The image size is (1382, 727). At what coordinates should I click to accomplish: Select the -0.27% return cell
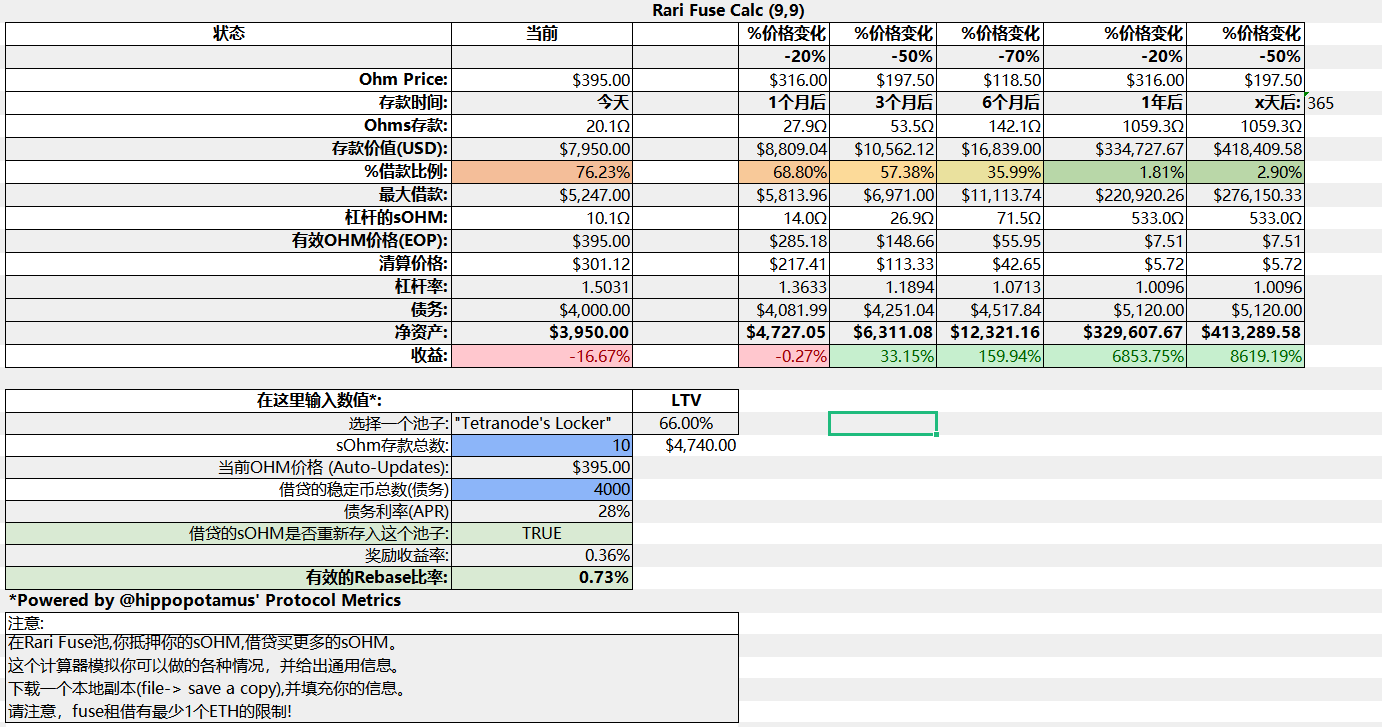pos(783,355)
